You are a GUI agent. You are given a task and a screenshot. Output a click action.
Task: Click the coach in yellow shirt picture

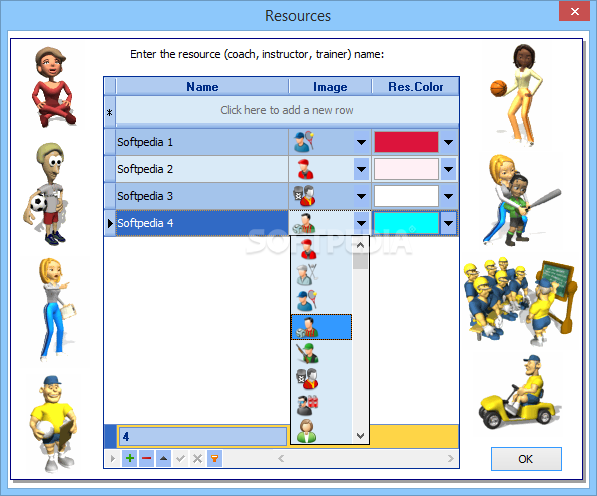(x=53, y=424)
